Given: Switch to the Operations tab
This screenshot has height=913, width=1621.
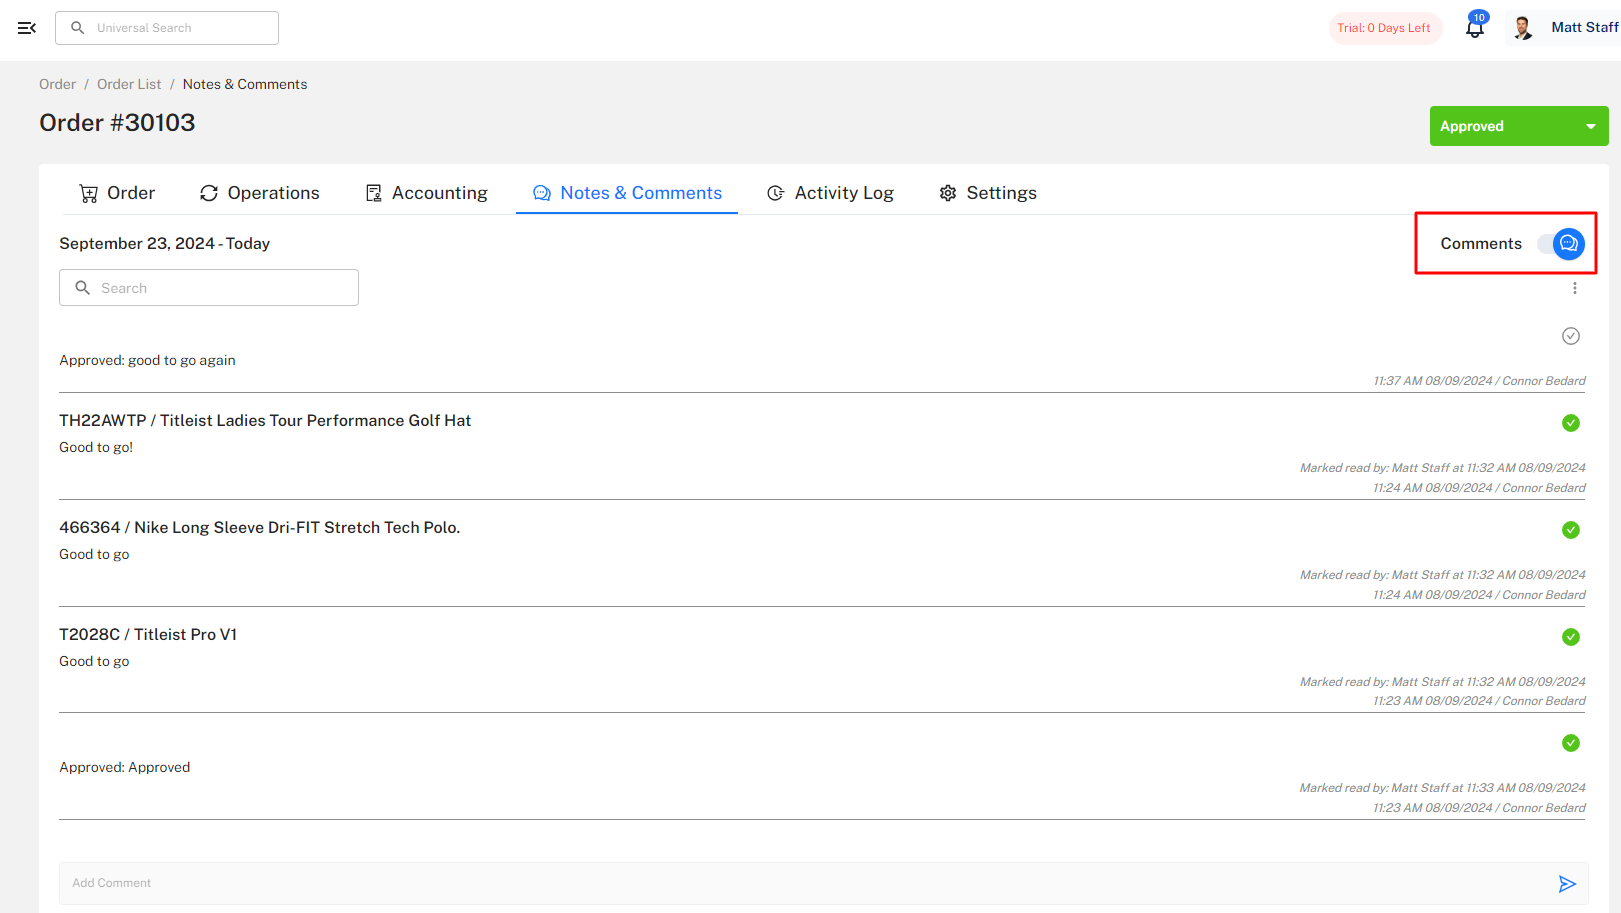Looking at the screenshot, I should pyautogui.click(x=260, y=193).
